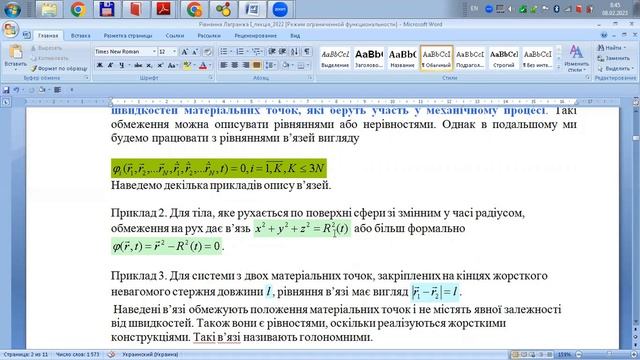Screen dimensions: 640x360
Task: Toggle paragraph marks ¶ display
Action: tap(307, 52)
